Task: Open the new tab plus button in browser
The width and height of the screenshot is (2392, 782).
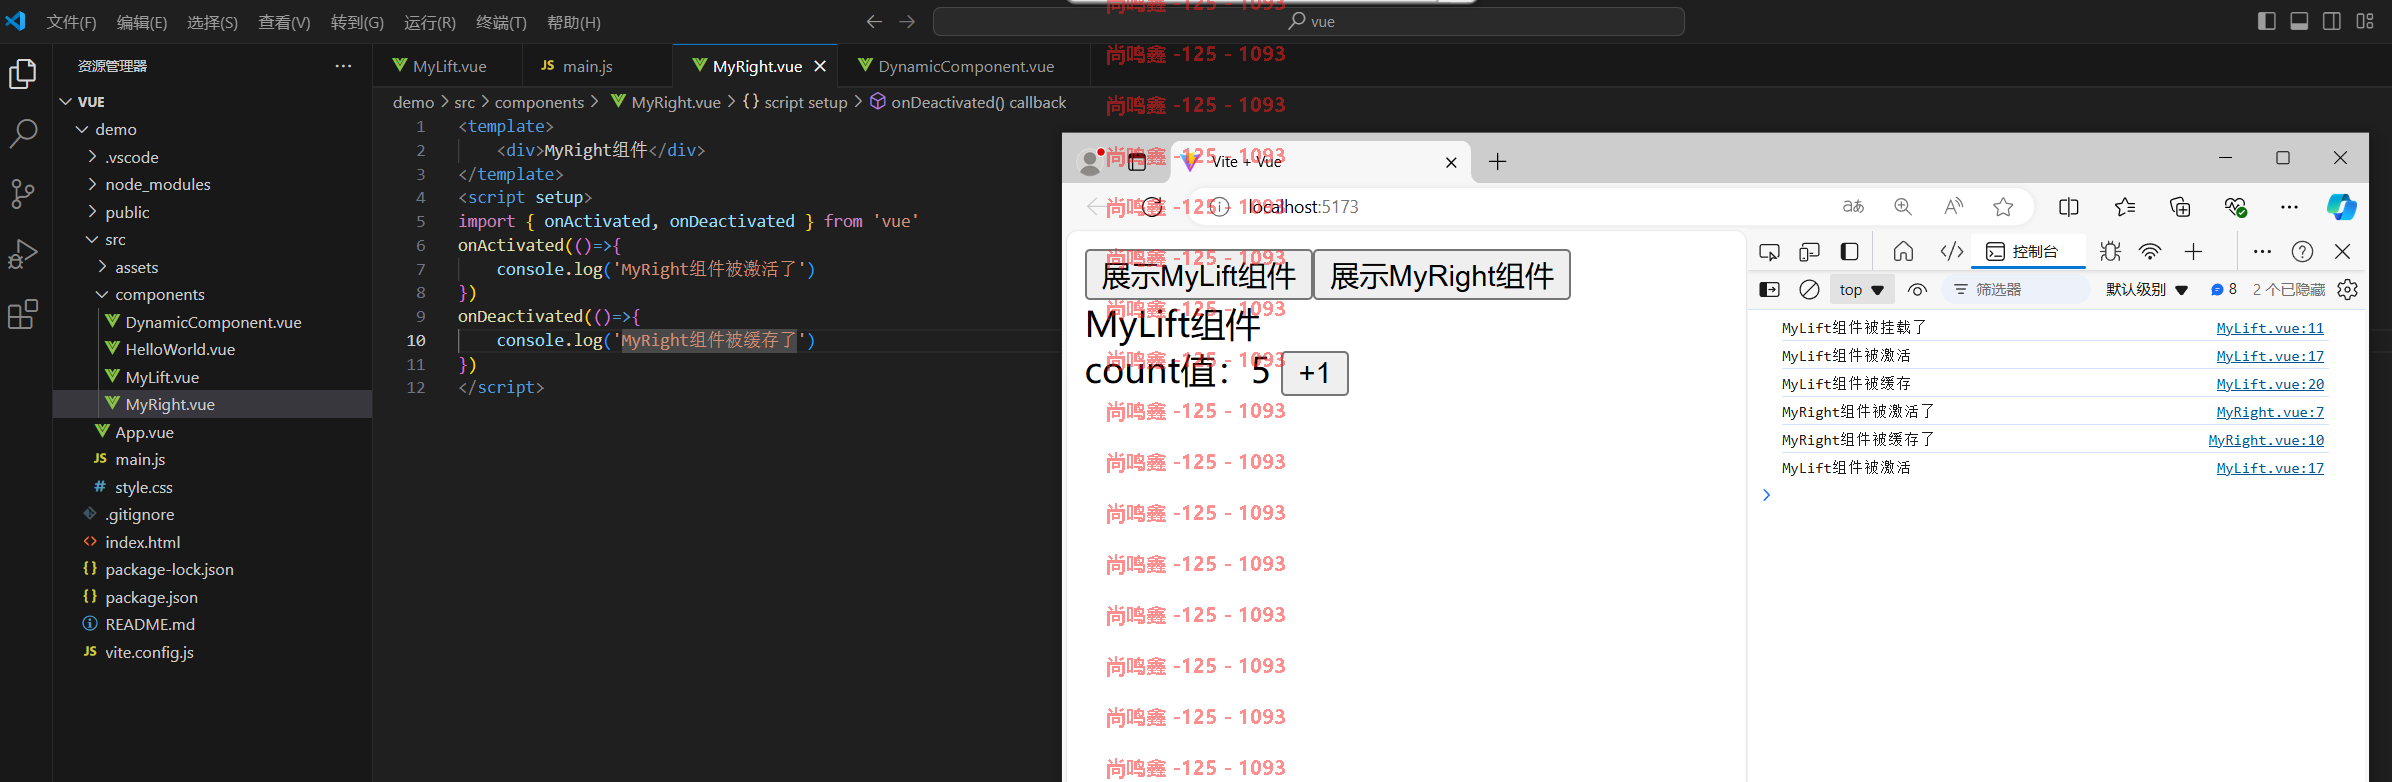Action: 1497,162
